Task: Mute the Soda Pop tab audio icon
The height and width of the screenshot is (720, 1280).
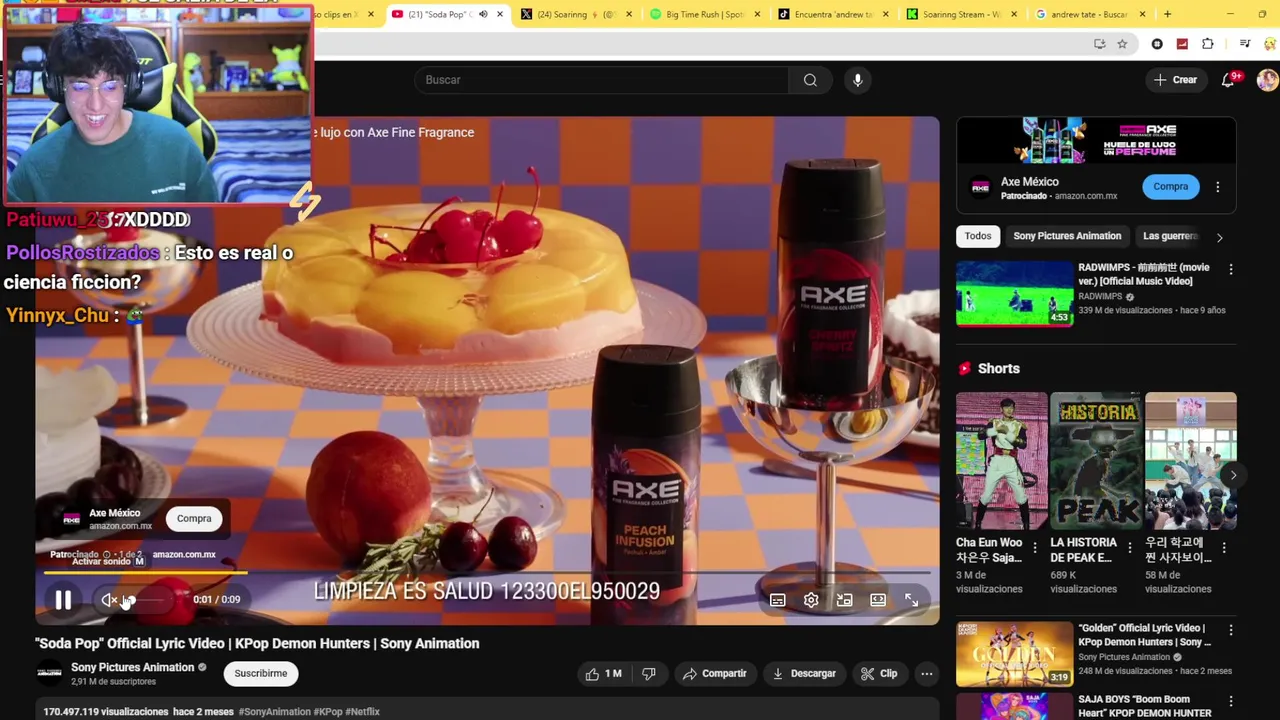Action: coord(483,15)
